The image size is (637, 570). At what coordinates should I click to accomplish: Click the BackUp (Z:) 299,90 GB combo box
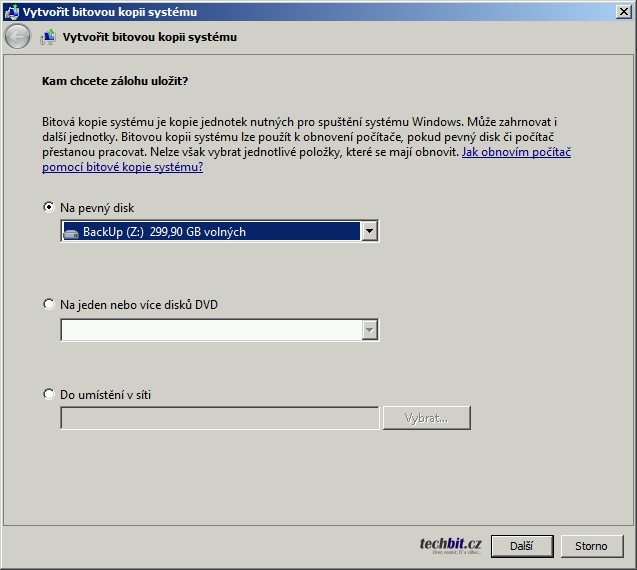pos(210,232)
